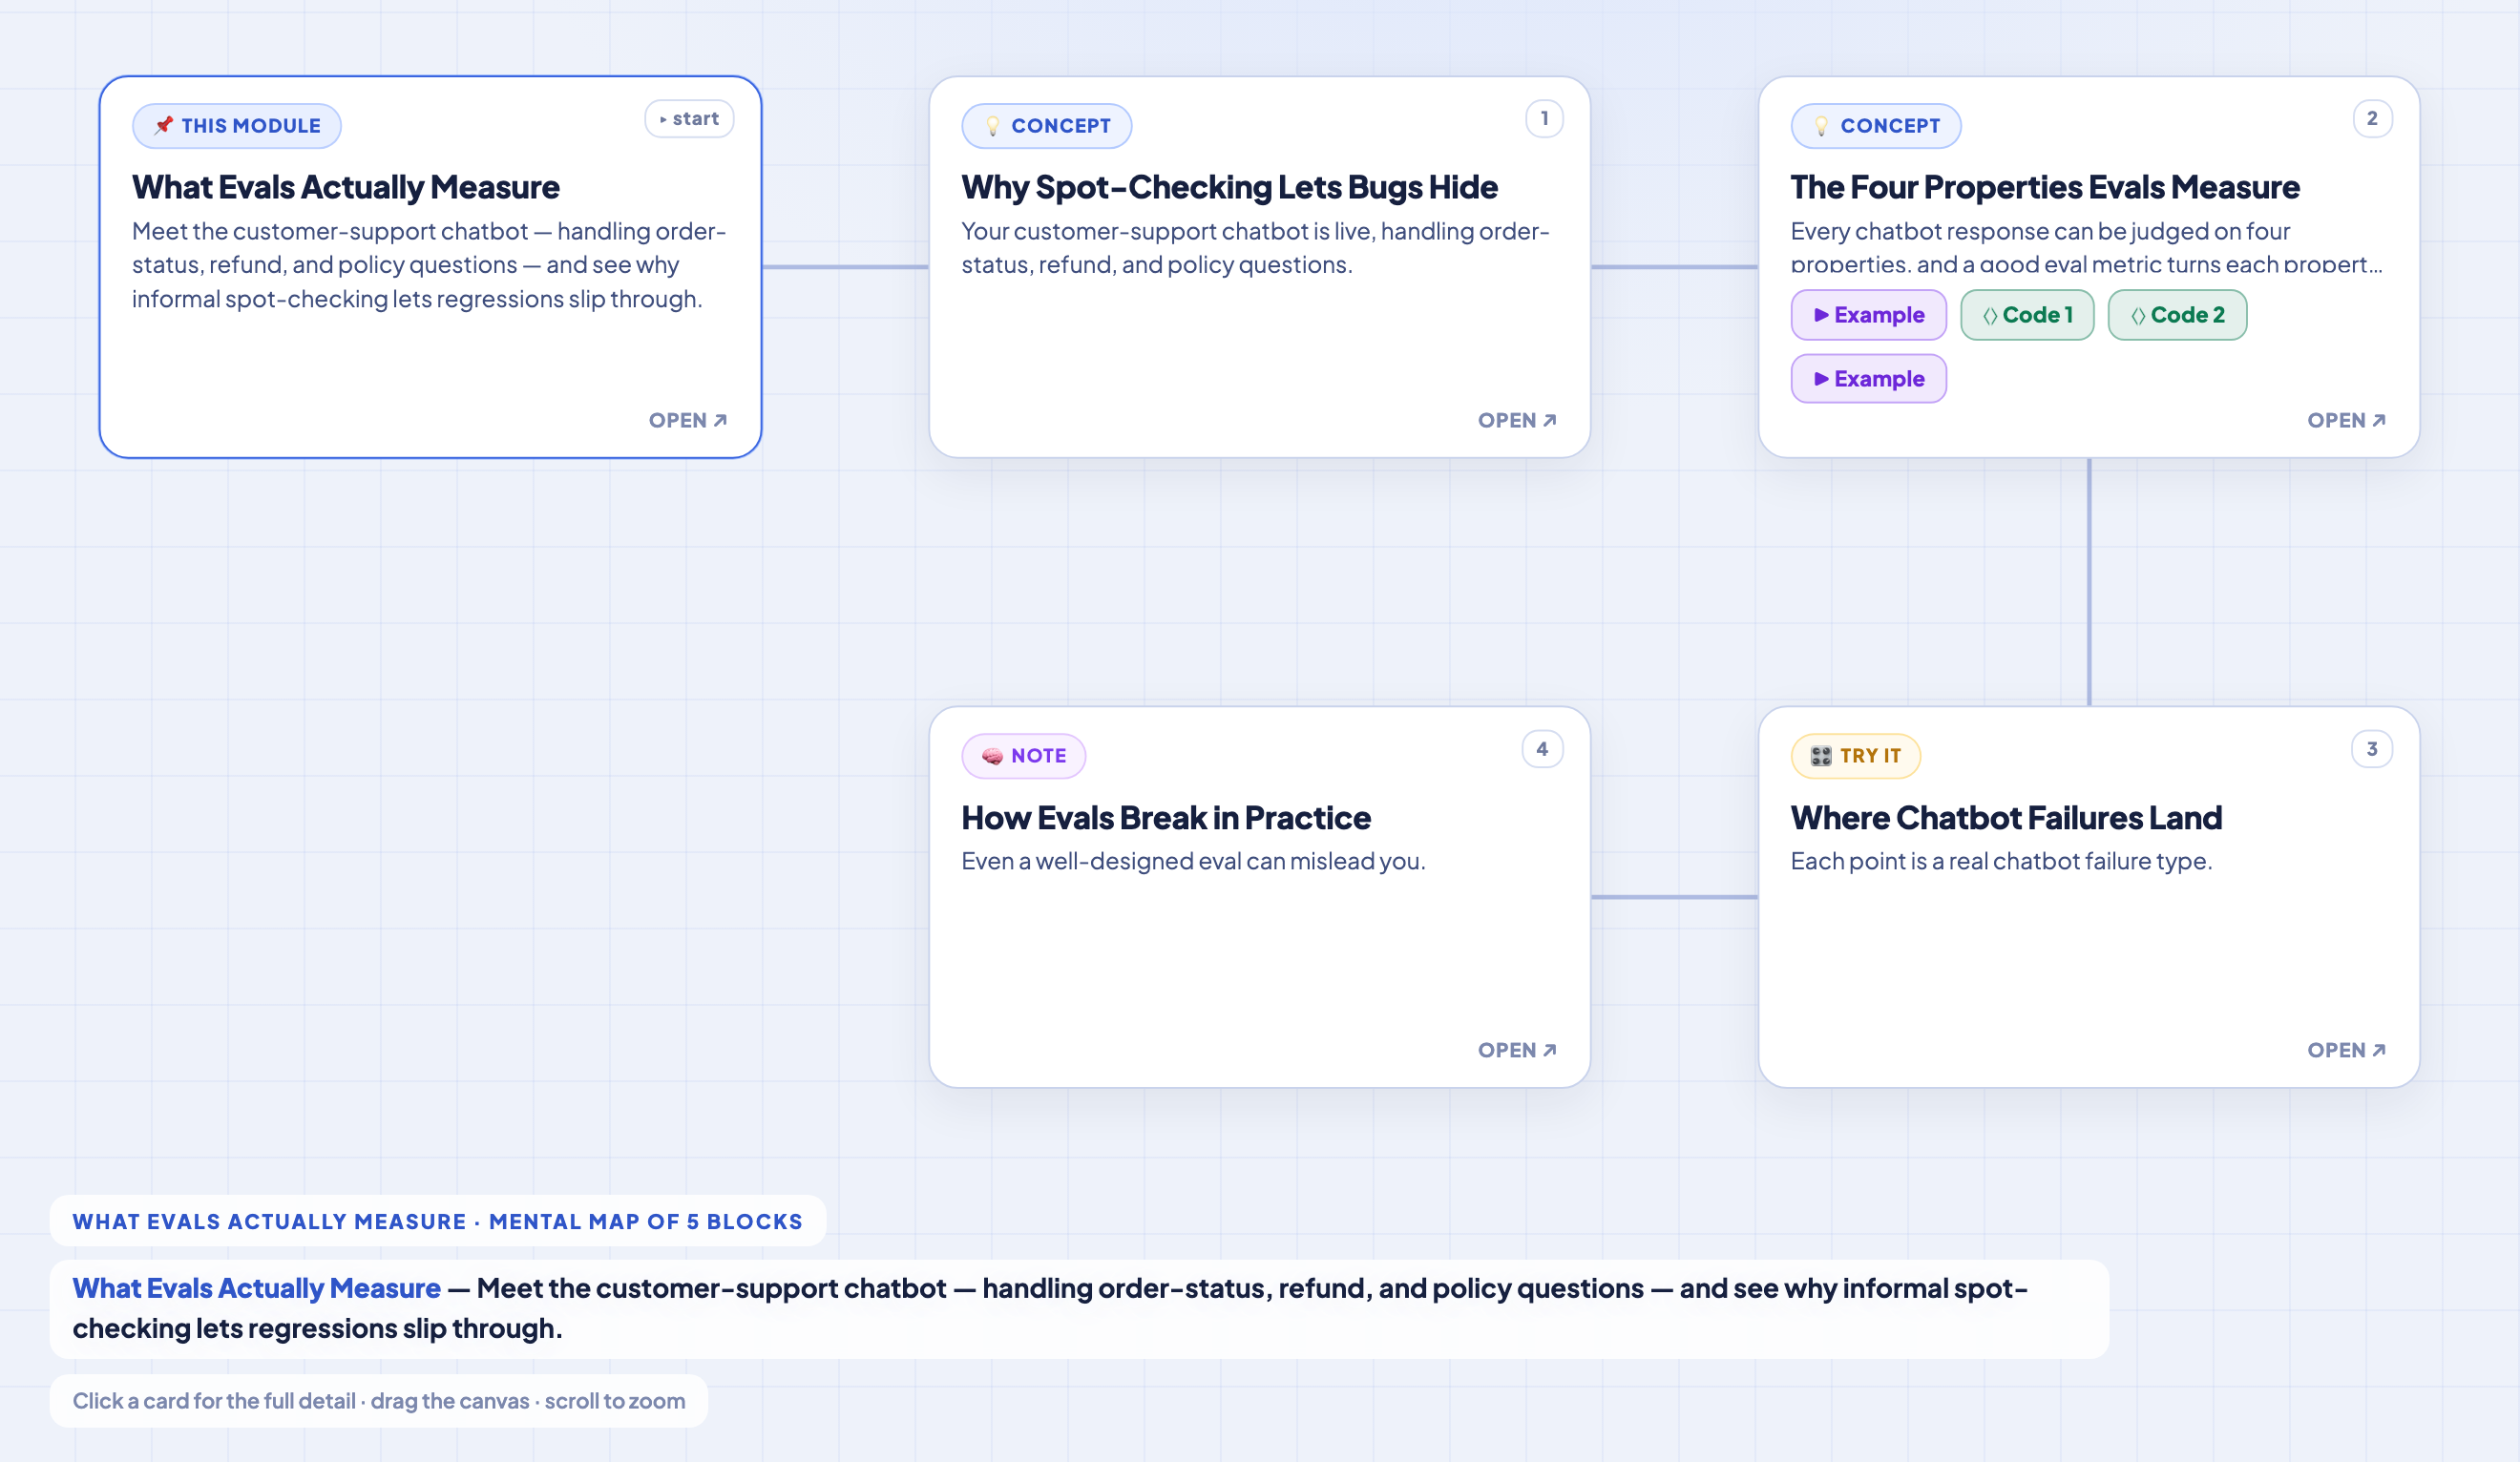Click the Example chip below Code 1
Screen dimensions: 2520x1462
click(x=1868, y=379)
